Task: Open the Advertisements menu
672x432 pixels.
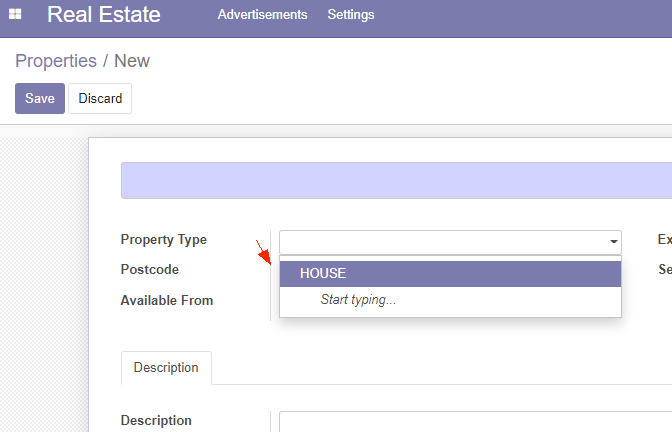Action: [x=262, y=15]
